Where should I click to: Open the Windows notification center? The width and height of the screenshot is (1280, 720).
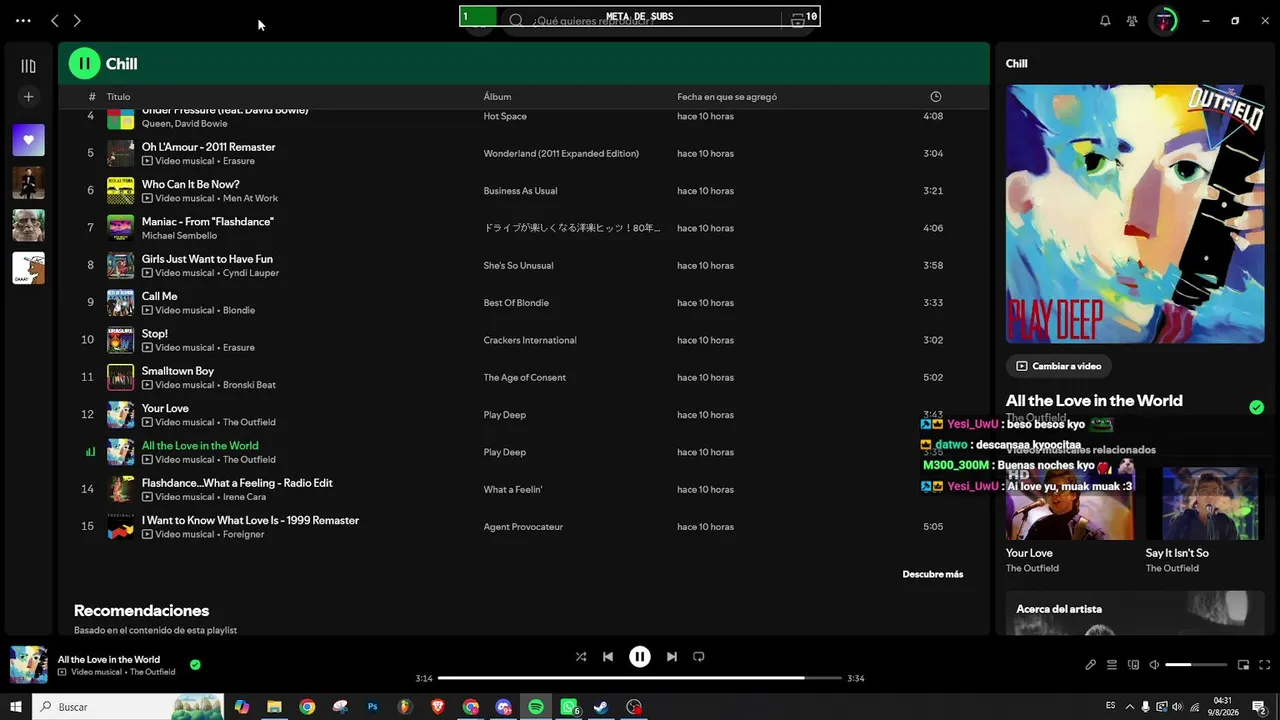pyautogui.click(x=1259, y=707)
